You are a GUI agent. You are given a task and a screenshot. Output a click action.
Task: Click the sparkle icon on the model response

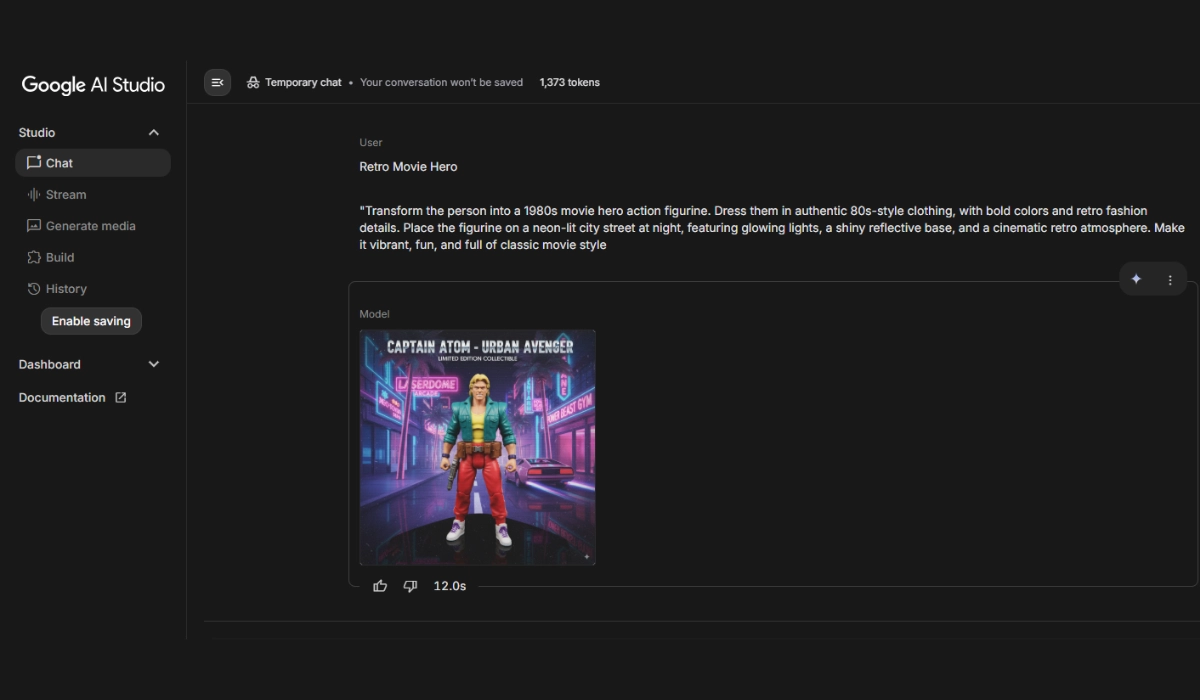[1136, 280]
